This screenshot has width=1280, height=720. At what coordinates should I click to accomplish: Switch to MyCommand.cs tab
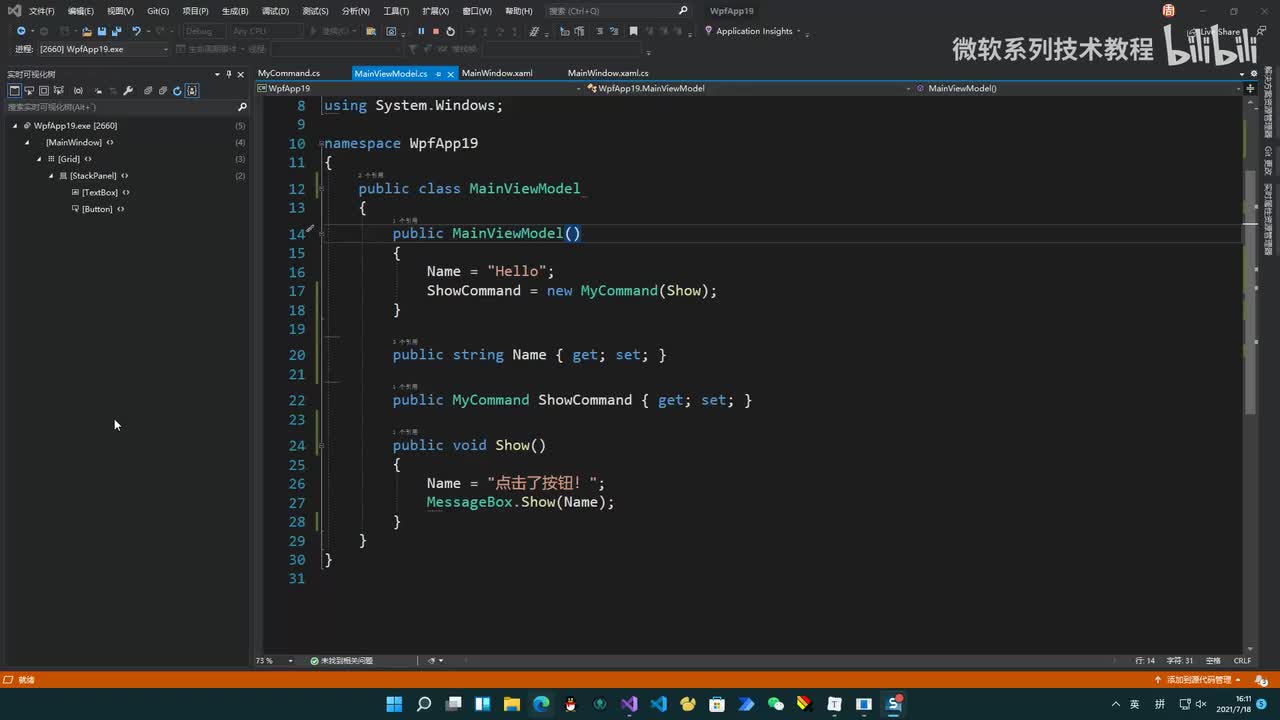[289, 73]
